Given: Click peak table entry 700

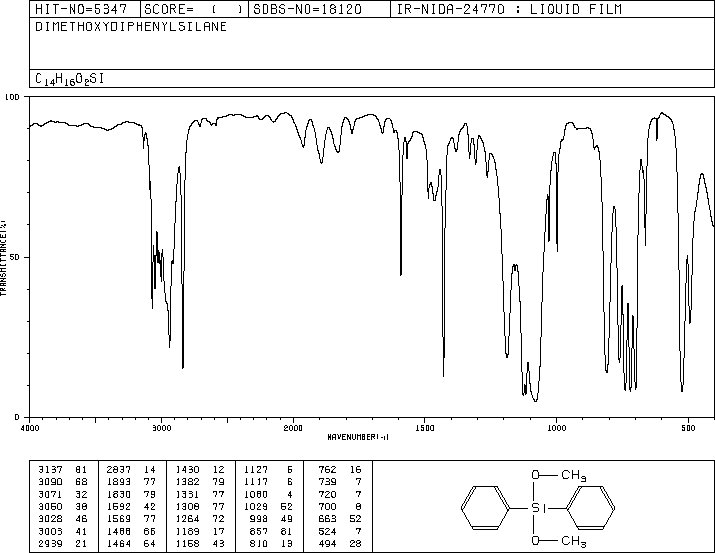Looking at the screenshot, I should coord(327,506).
